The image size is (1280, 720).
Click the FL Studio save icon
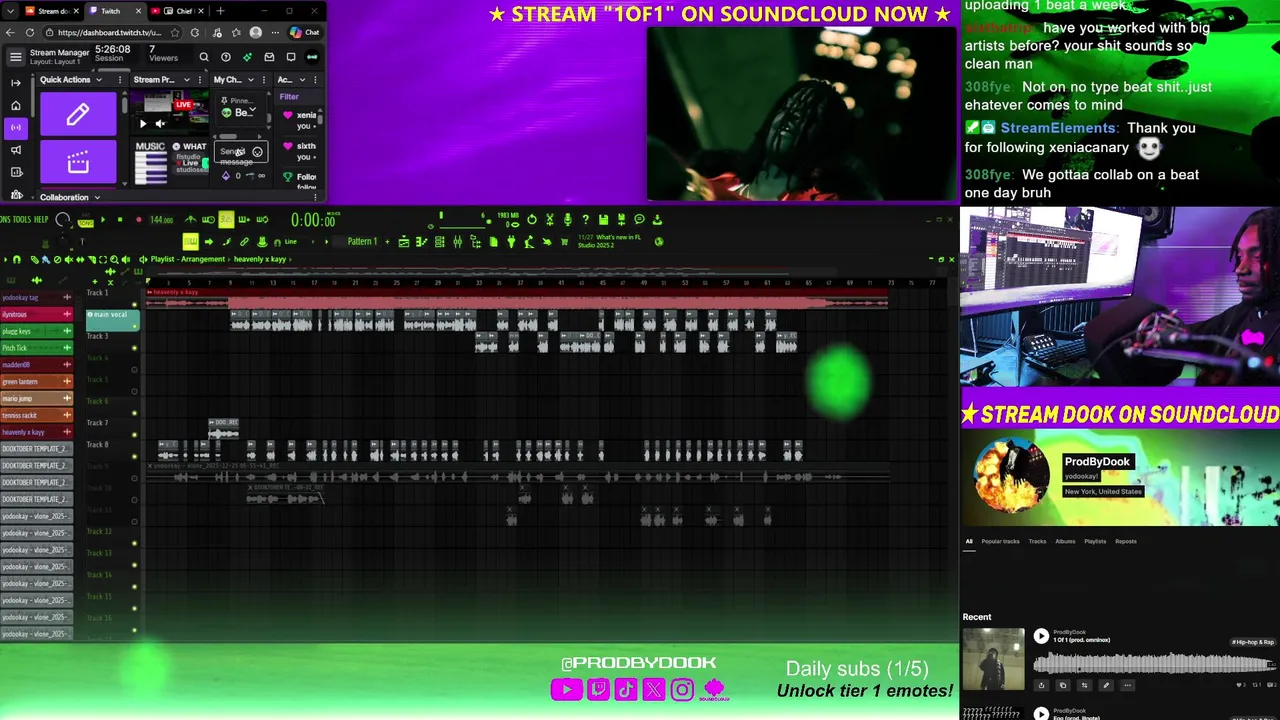(x=603, y=220)
